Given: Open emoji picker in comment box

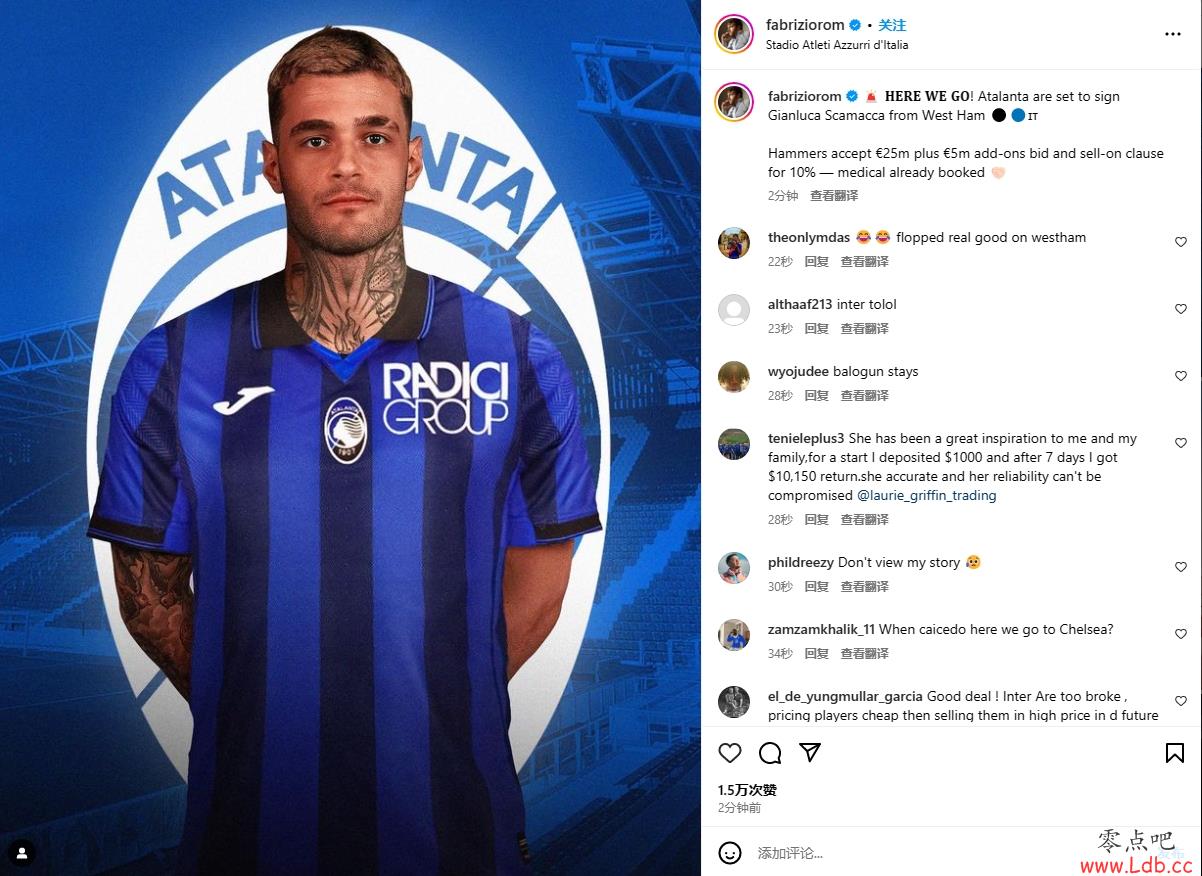Looking at the screenshot, I should point(730,853).
